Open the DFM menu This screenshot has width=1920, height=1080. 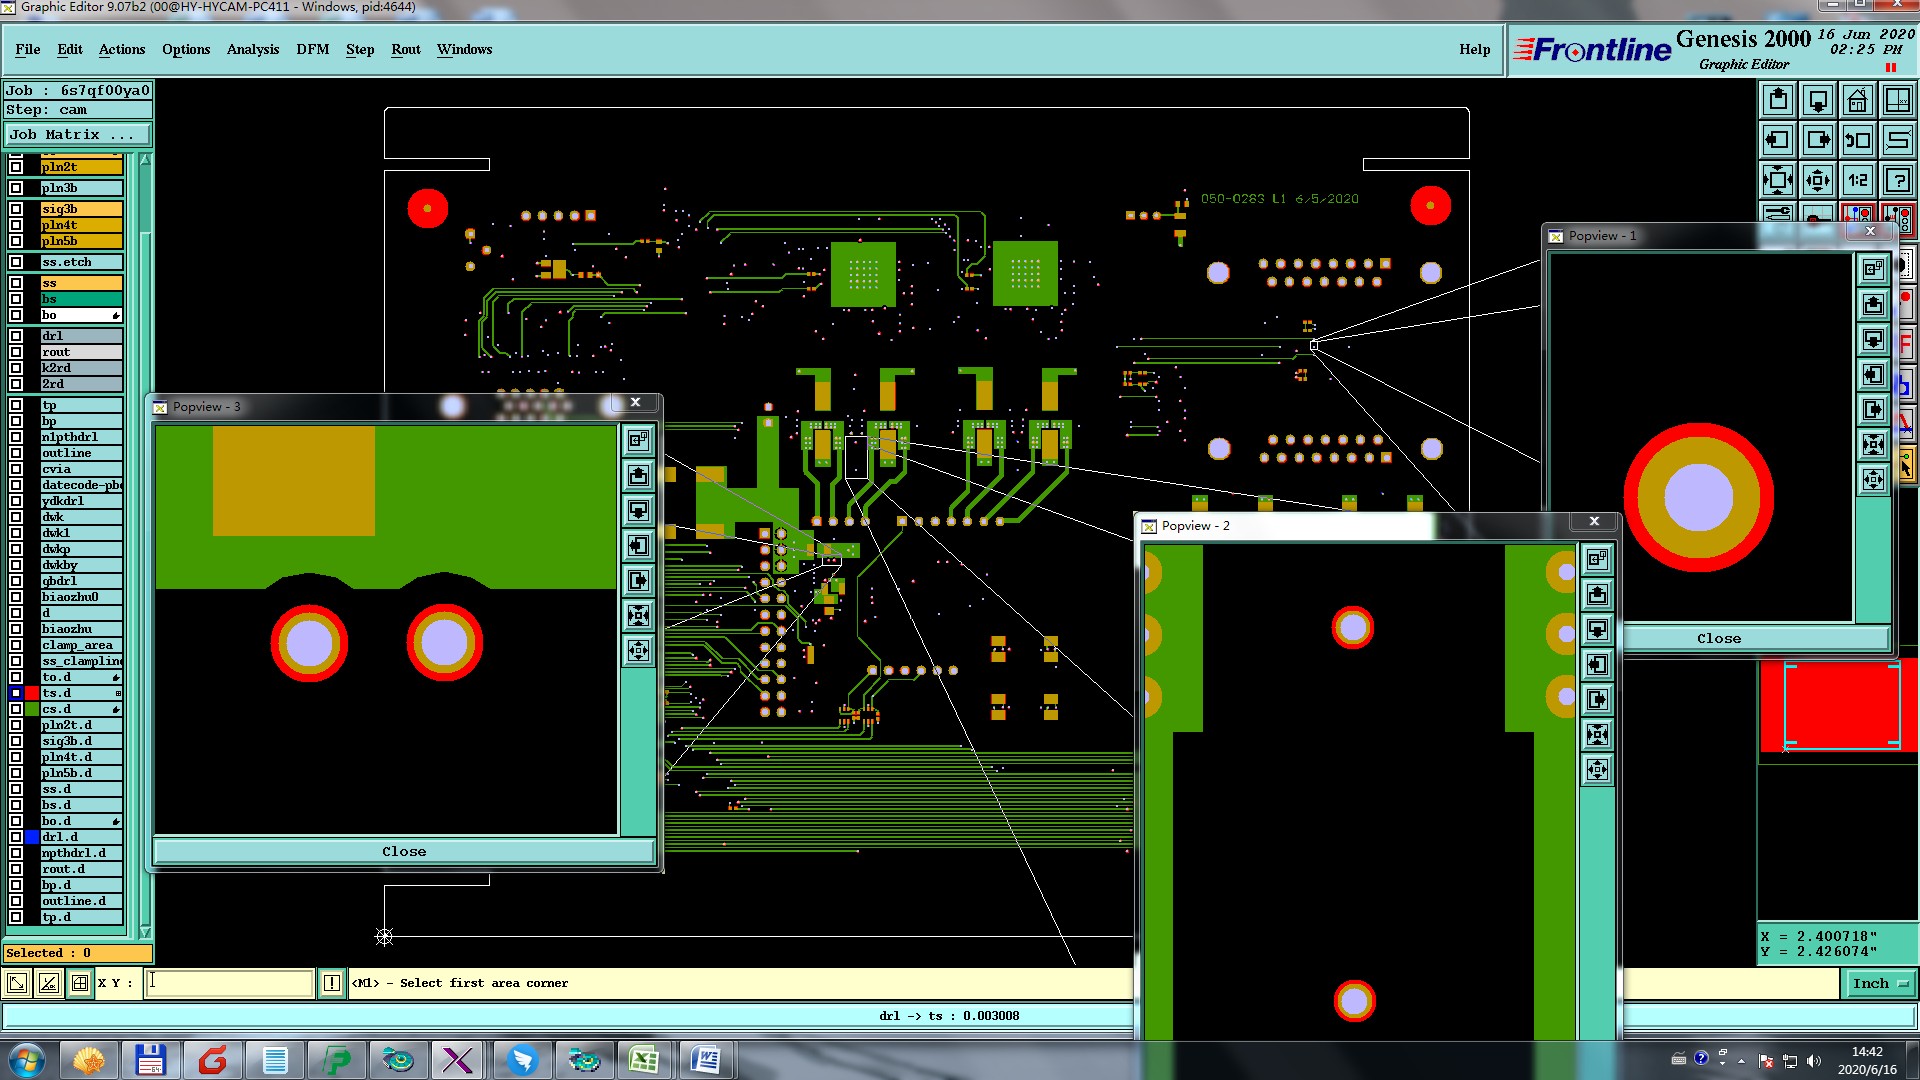click(312, 49)
